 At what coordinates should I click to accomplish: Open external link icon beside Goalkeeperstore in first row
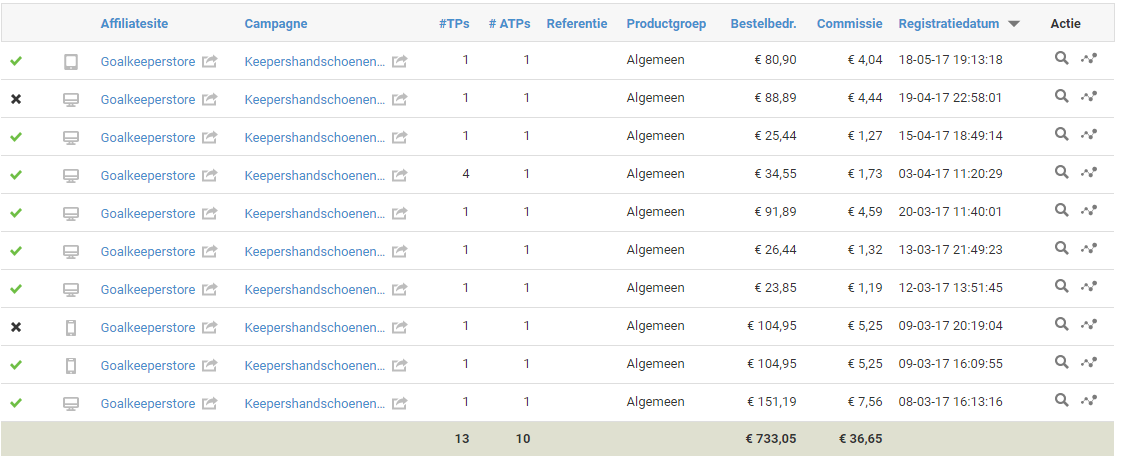tap(209, 62)
